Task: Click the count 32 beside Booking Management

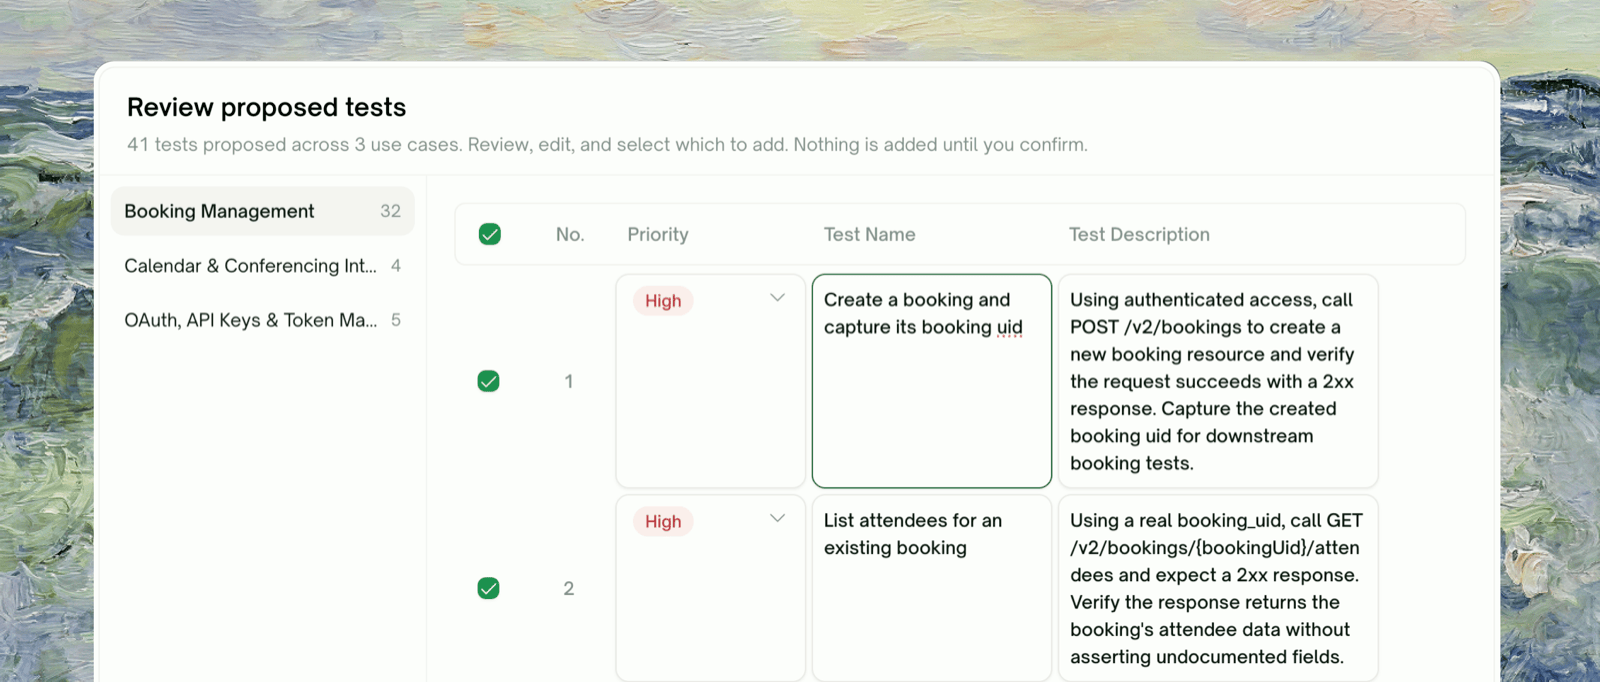Action: point(390,211)
